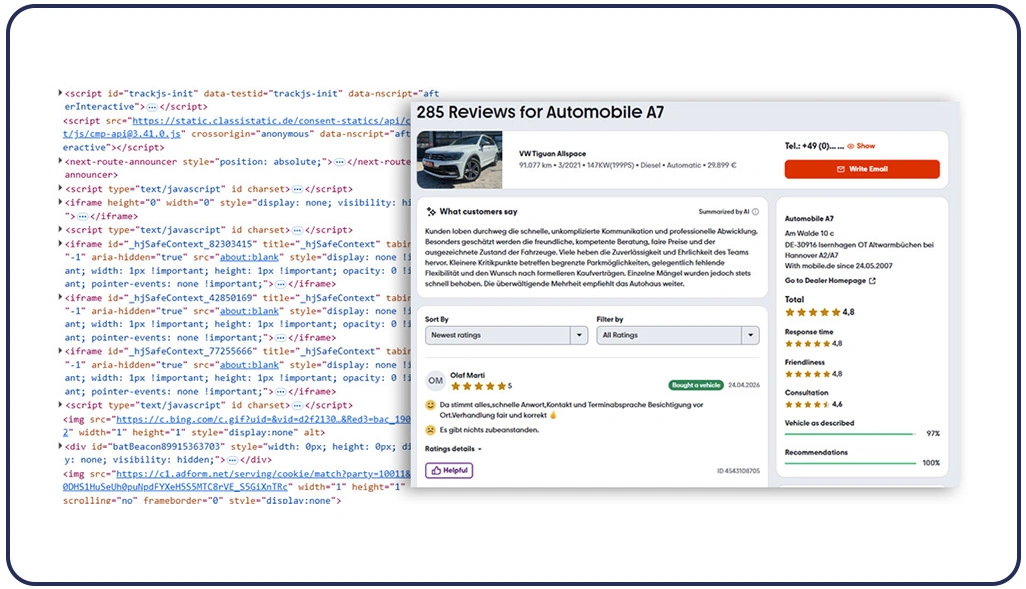This screenshot has width=1026, height=589.
Task: Open the Go to Dealer Homepage link
Action: tap(830, 281)
